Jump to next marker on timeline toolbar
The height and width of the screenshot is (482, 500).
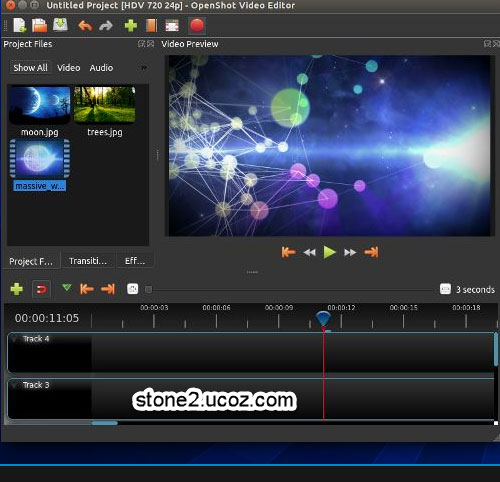(x=108, y=289)
